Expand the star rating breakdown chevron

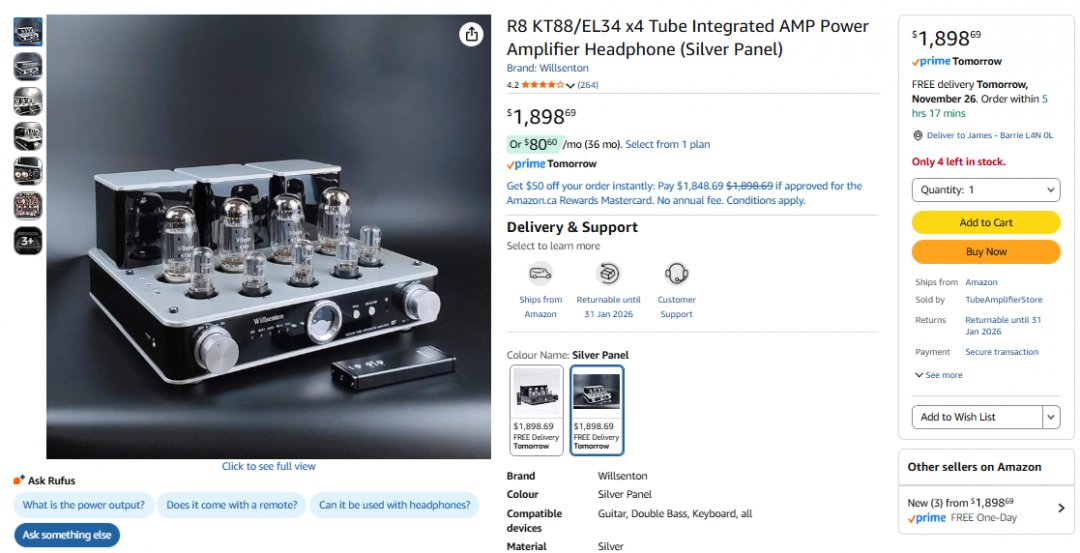[x=571, y=86]
